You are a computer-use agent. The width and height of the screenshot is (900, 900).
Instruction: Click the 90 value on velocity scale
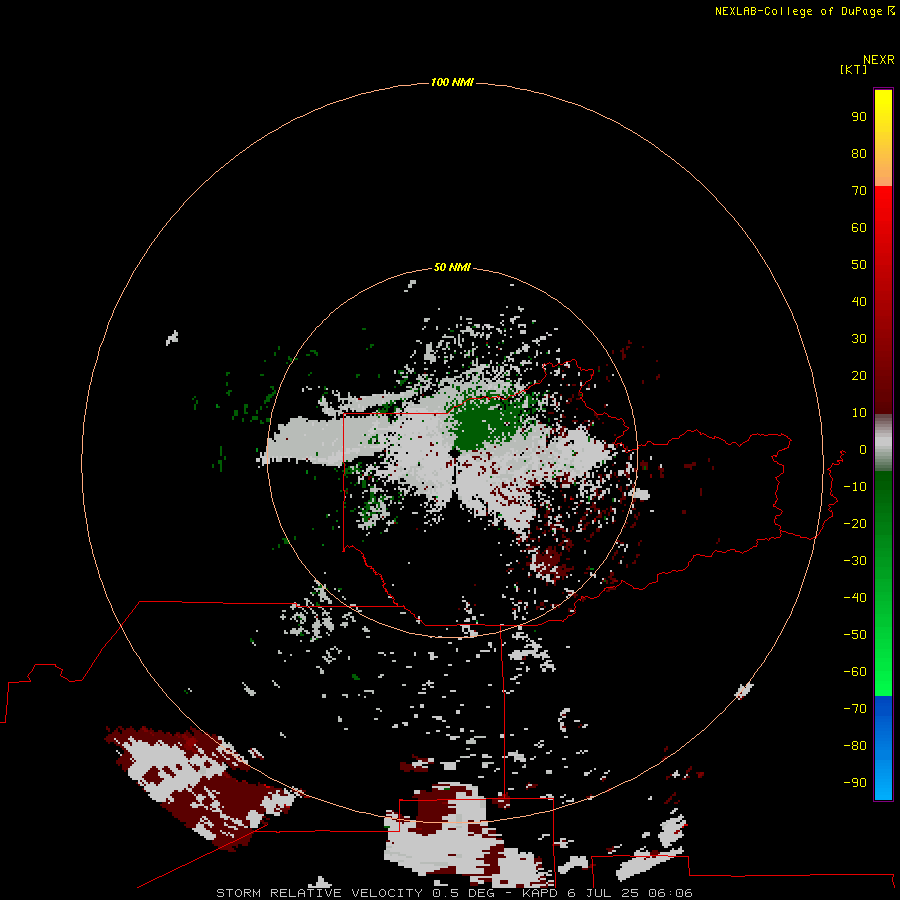[859, 117]
